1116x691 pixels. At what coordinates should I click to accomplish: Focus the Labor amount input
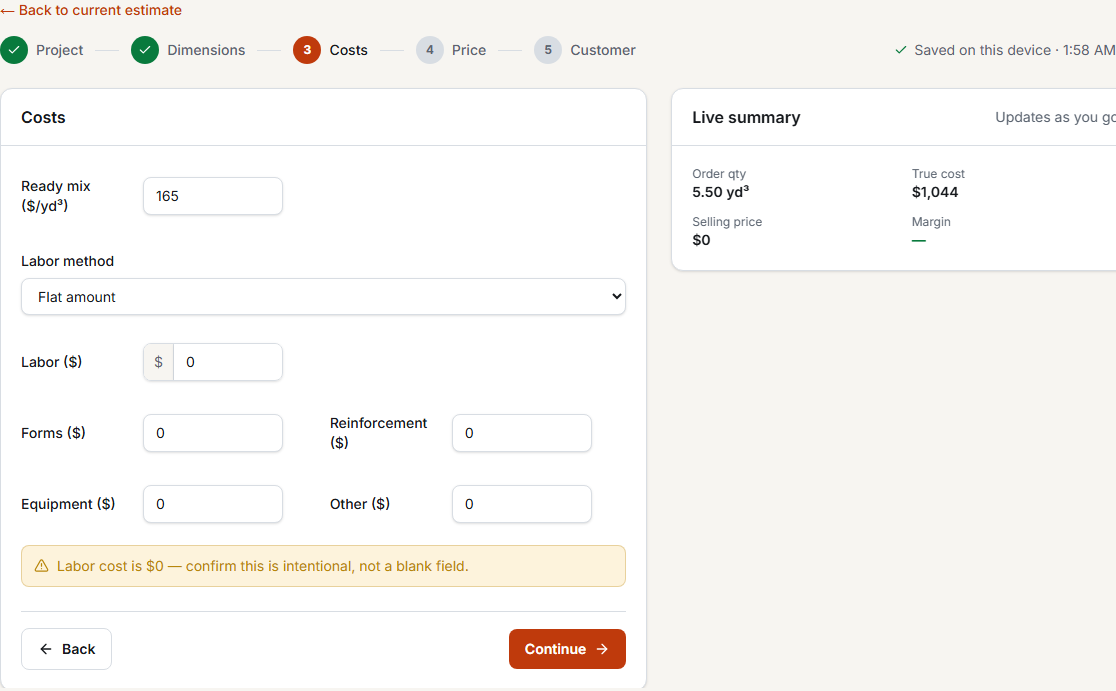[228, 362]
